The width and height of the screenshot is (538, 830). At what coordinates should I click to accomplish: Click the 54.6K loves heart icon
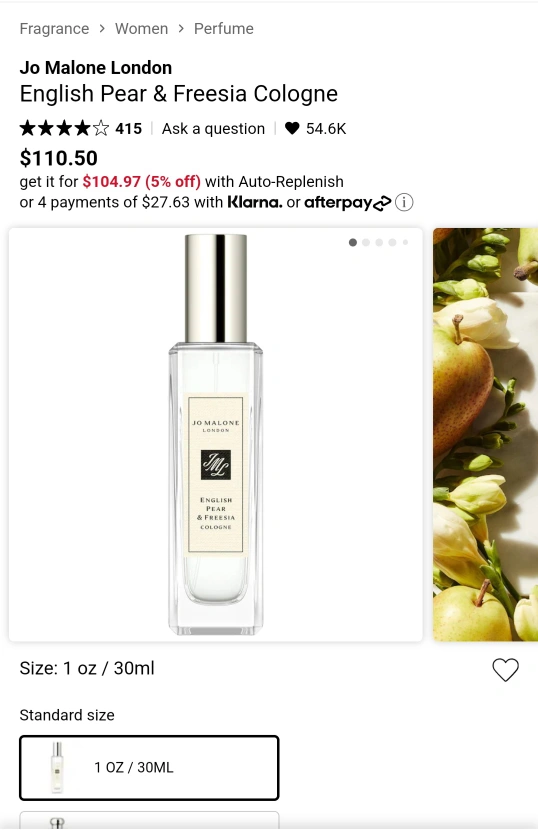tap(292, 128)
